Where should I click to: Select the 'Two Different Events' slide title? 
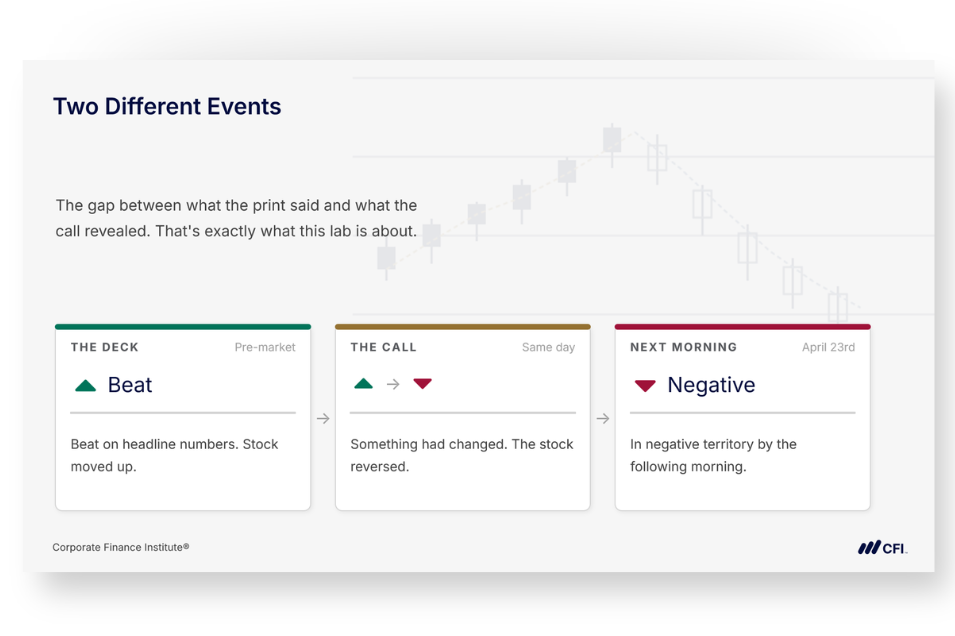(x=167, y=107)
